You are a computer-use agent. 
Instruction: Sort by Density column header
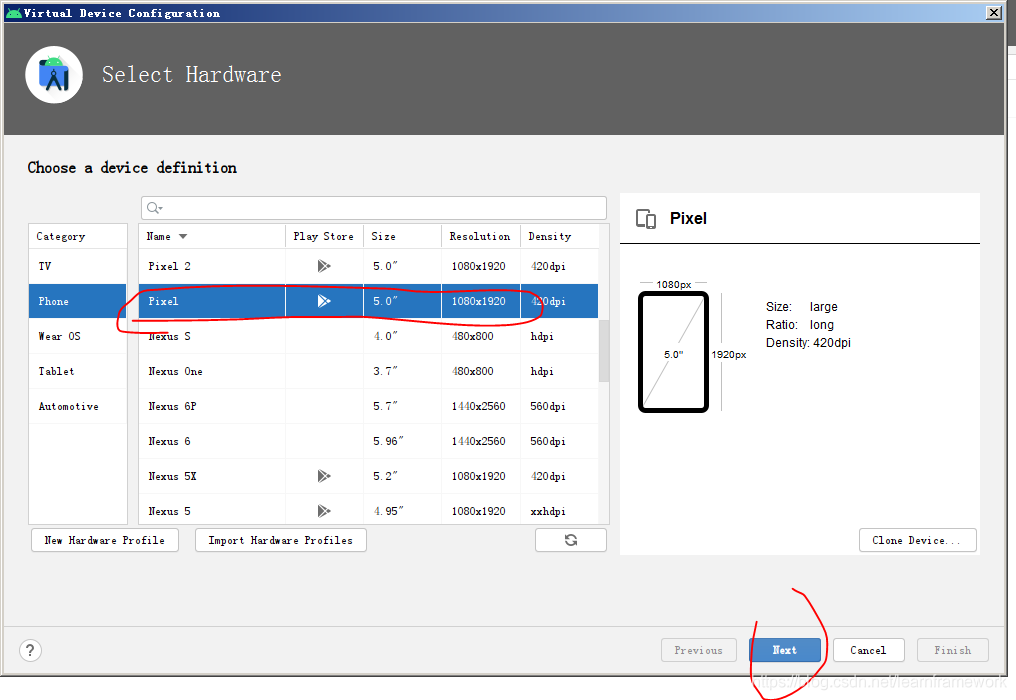[560, 237]
